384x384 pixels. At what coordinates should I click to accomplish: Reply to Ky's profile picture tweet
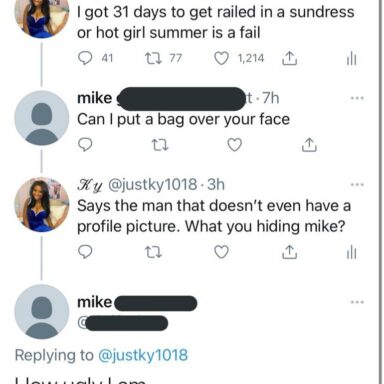(85, 252)
